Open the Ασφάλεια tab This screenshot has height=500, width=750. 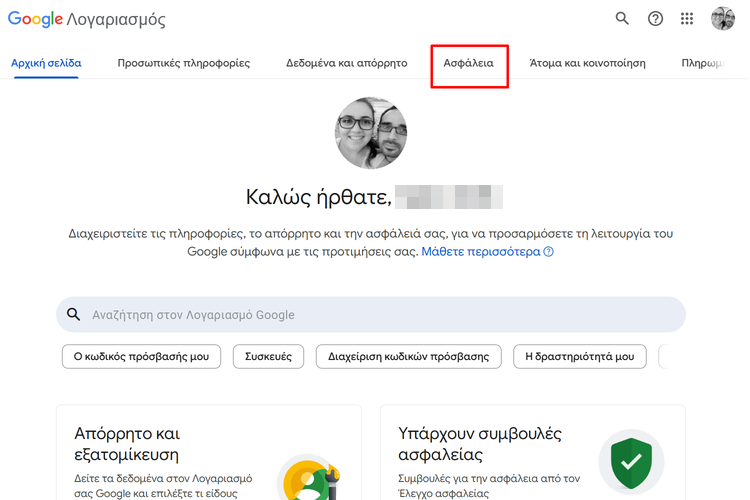(x=468, y=63)
